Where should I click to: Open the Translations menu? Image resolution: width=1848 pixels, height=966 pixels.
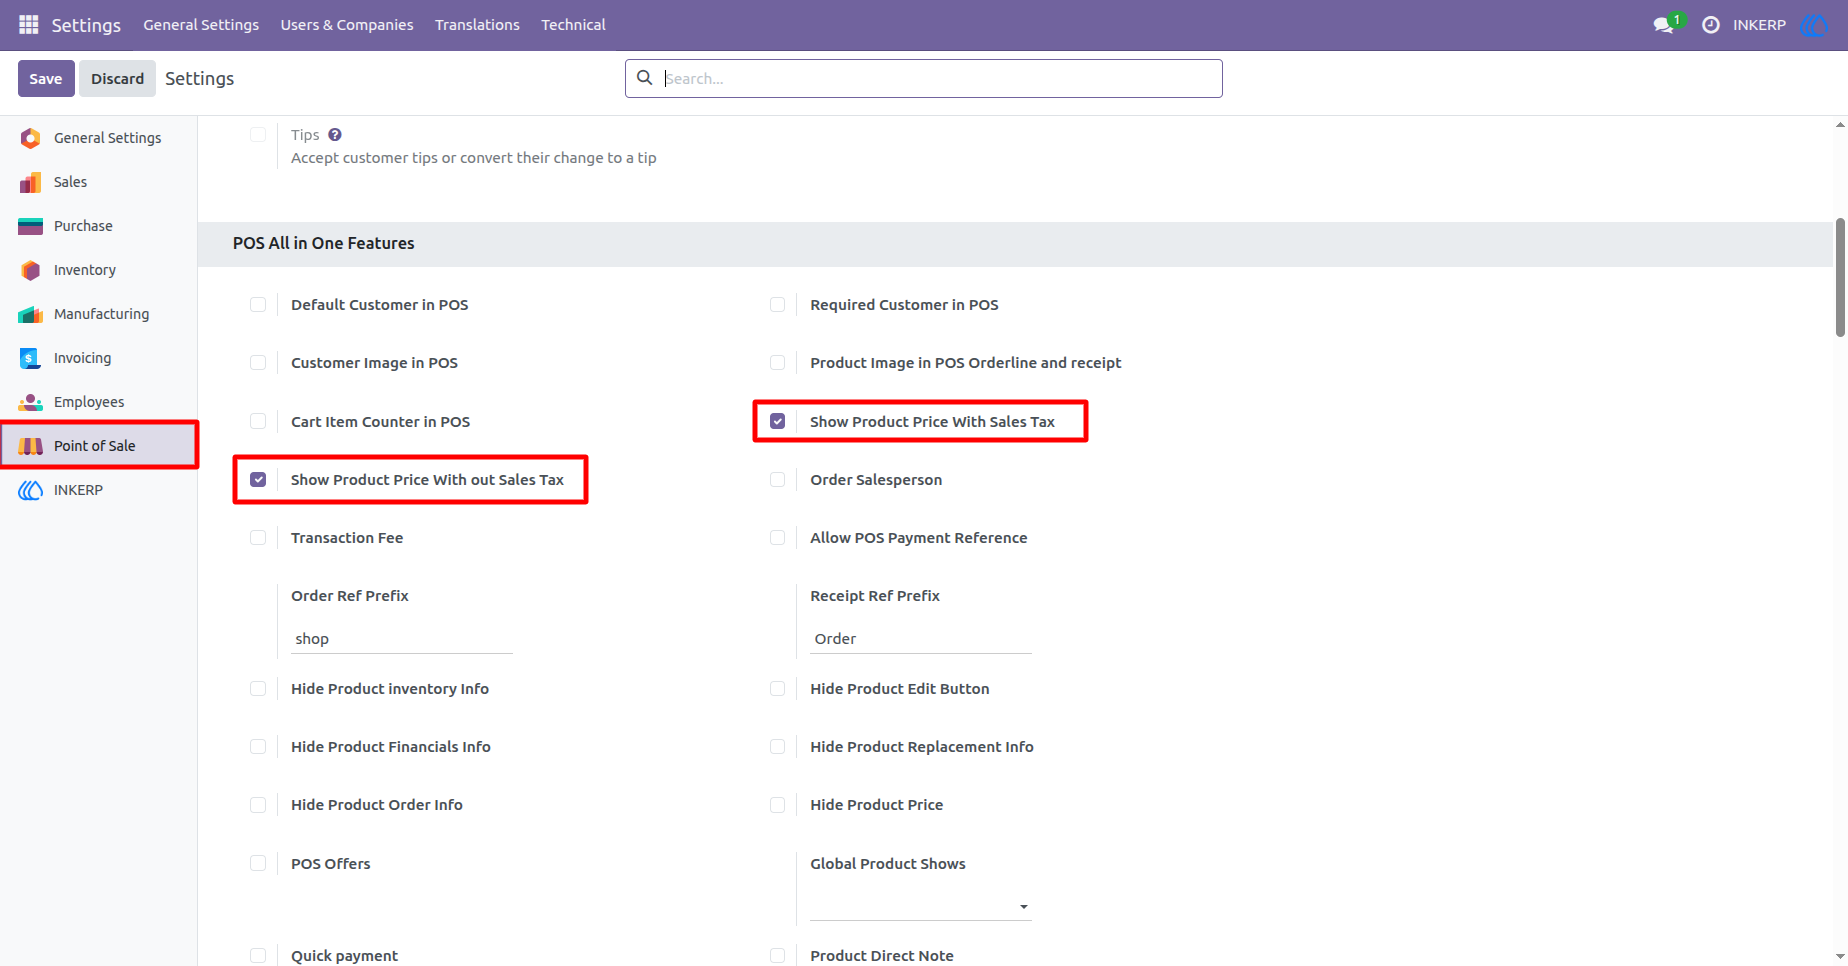[477, 25]
